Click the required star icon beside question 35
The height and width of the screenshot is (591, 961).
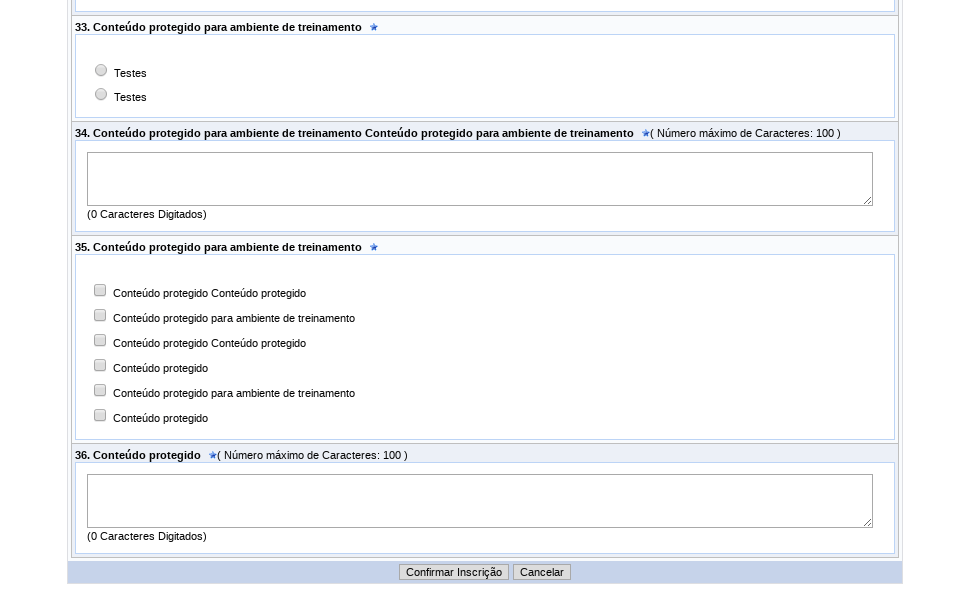click(373, 247)
